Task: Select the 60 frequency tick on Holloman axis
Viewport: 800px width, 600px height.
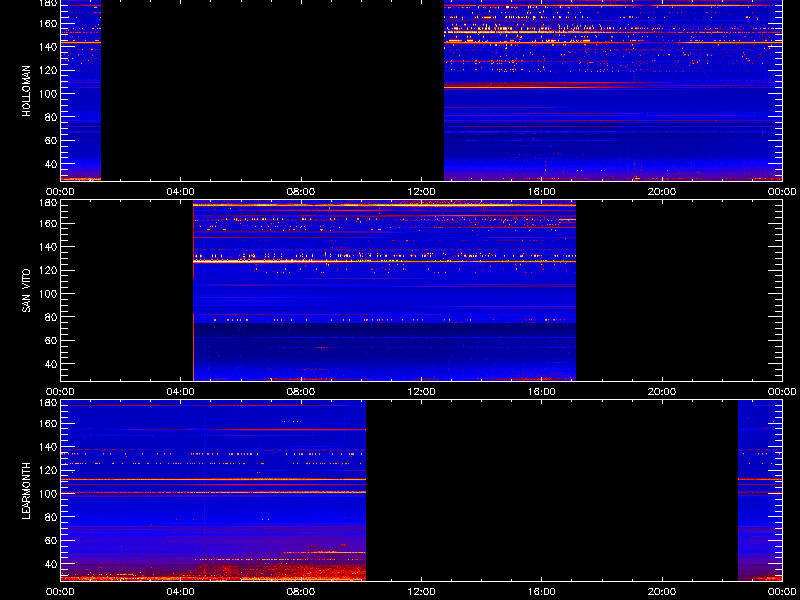Action: coord(52,140)
